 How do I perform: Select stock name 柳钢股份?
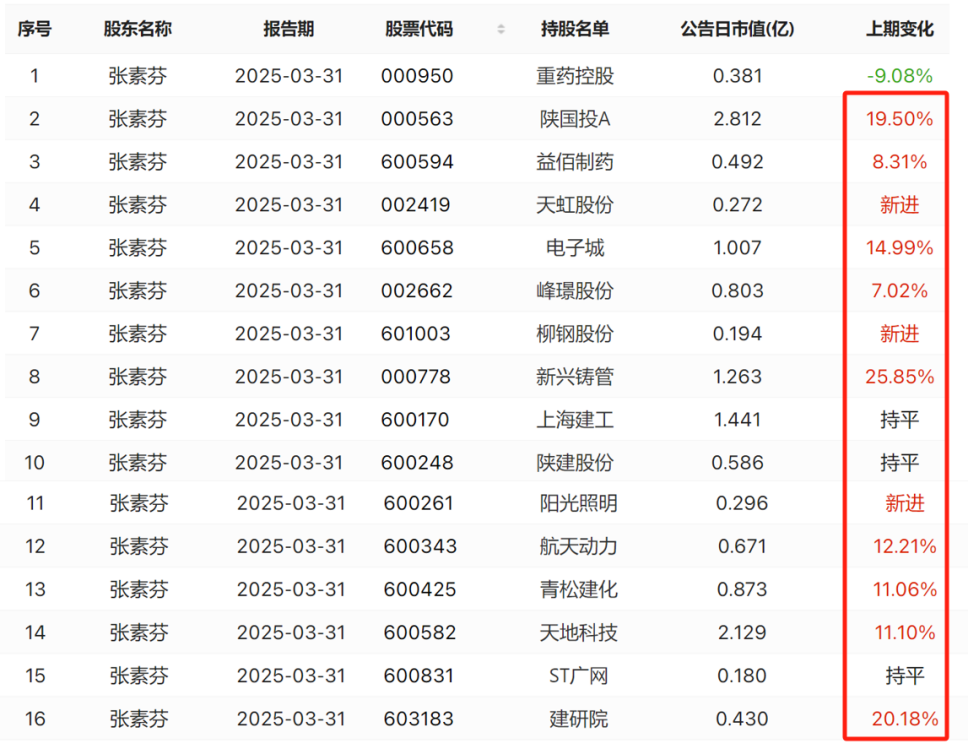coord(575,333)
